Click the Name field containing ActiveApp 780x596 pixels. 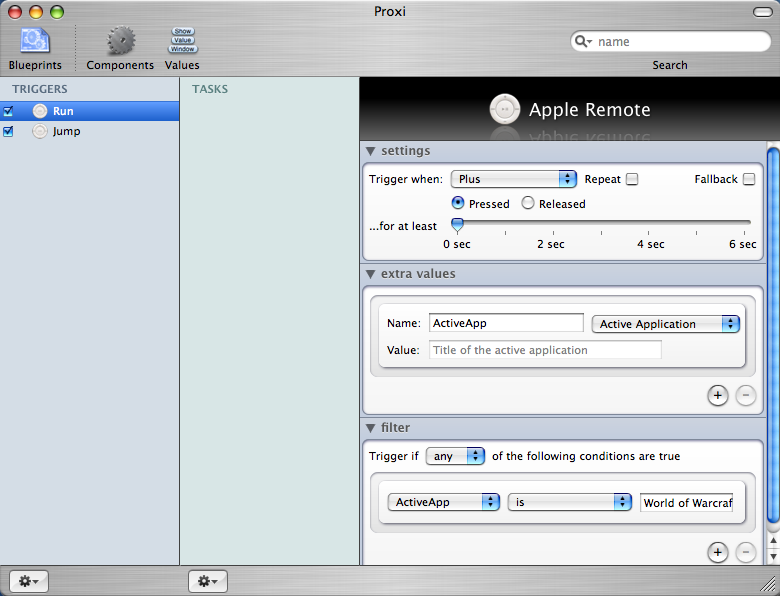coord(506,323)
